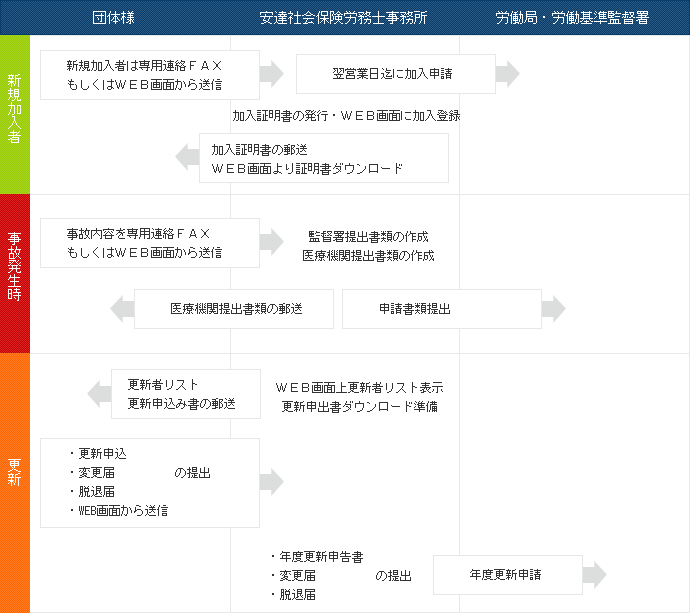Click left arrow beside 更新者リスト box
Image resolution: width=690 pixels, height=613 pixels.
click(x=99, y=394)
